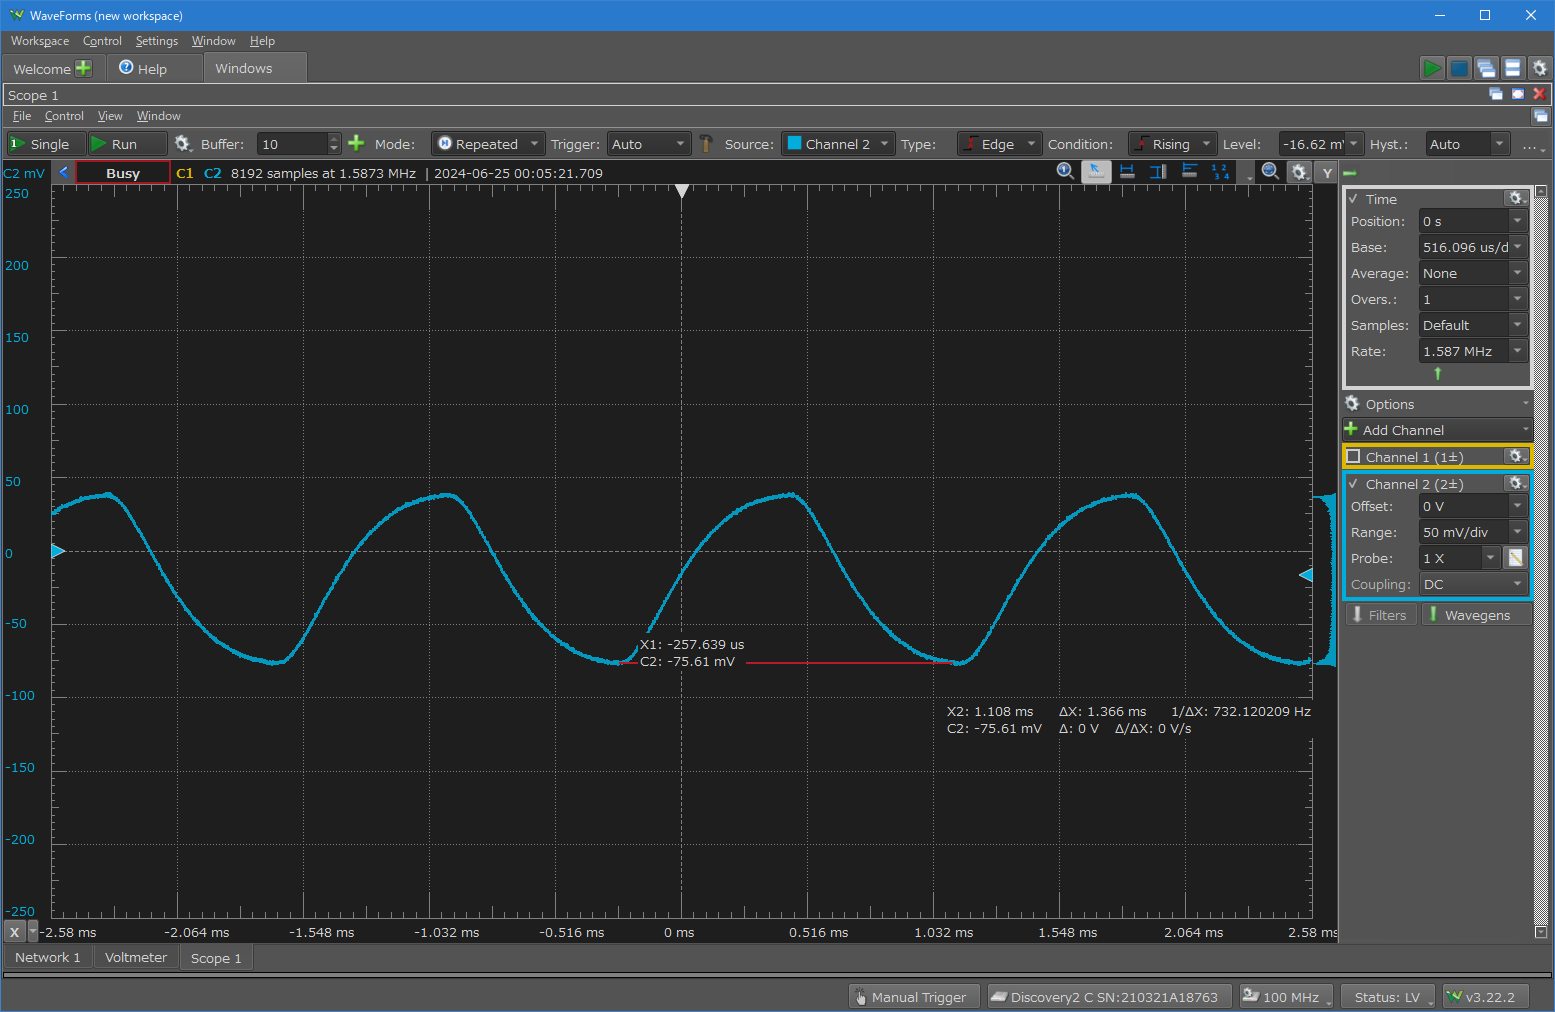Click the Level -16.62 mV field

[1311, 144]
